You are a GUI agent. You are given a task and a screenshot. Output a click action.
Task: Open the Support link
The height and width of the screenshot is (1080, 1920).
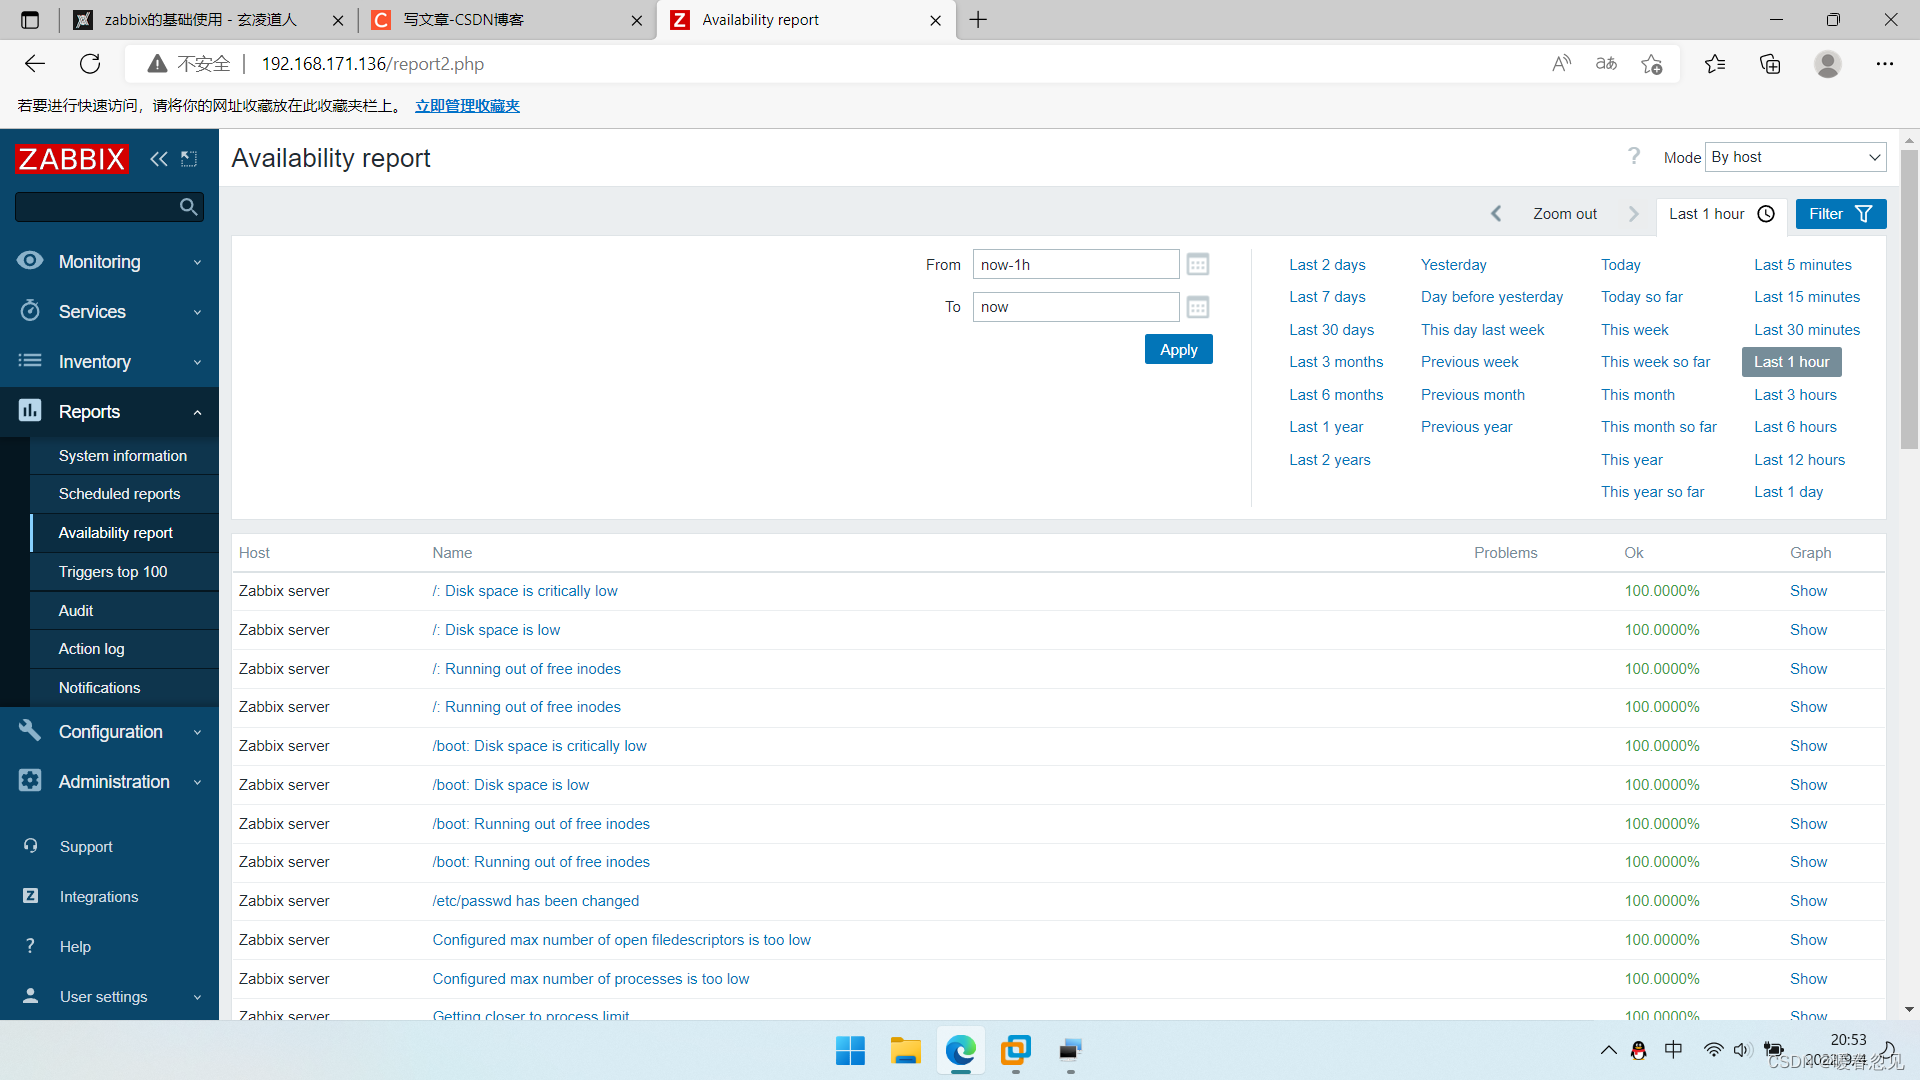[x=86, y=847]
